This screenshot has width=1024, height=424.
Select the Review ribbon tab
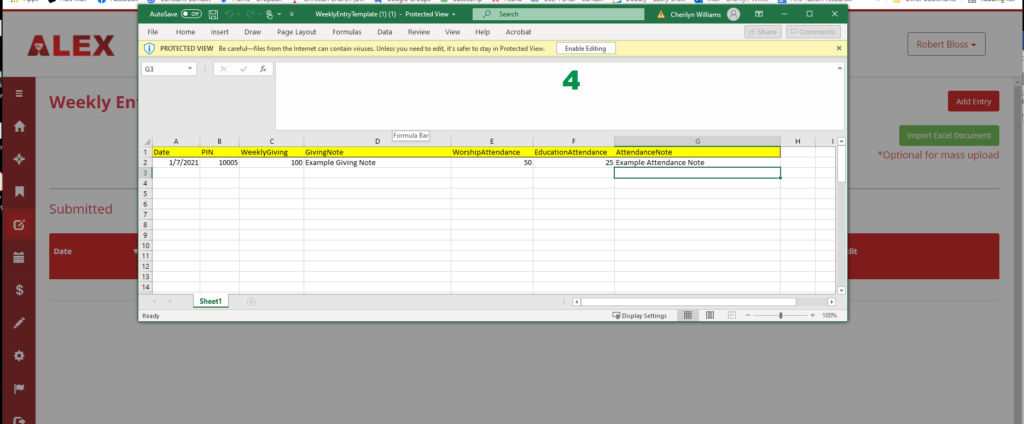pos(419,32)
